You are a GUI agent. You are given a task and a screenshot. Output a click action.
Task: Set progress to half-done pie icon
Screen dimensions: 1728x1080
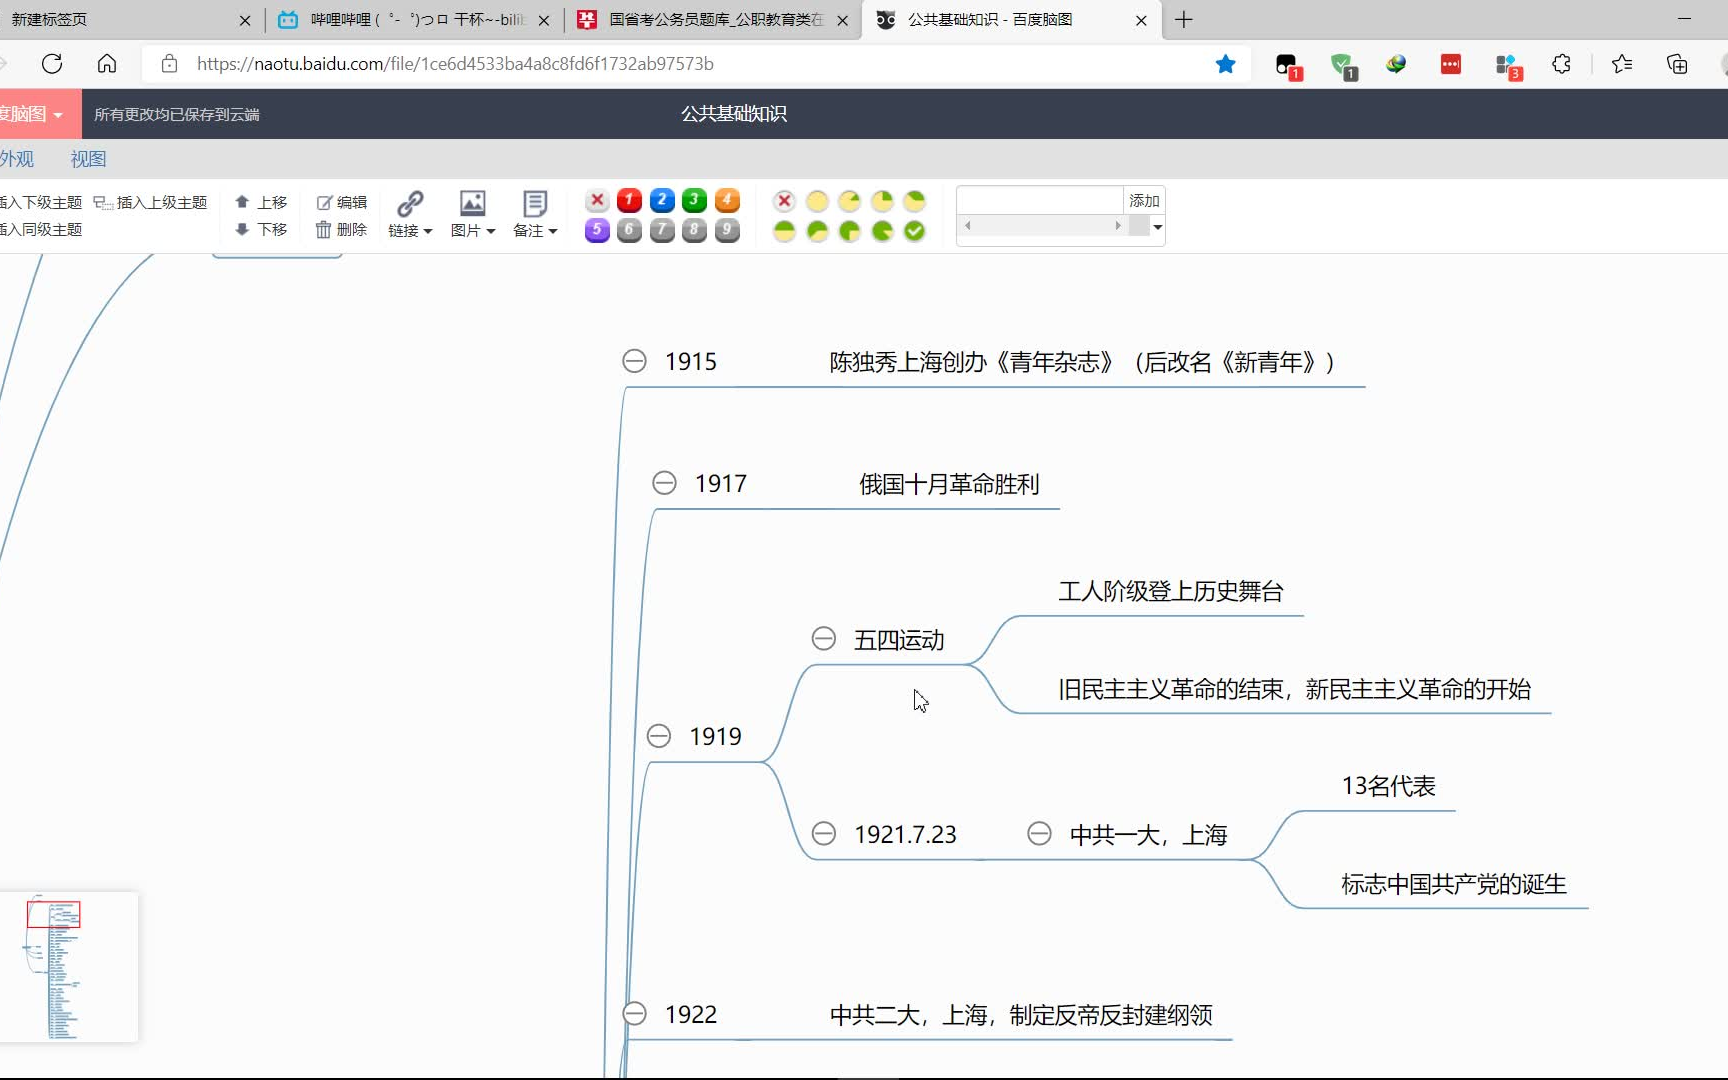(x=785, y=231)
